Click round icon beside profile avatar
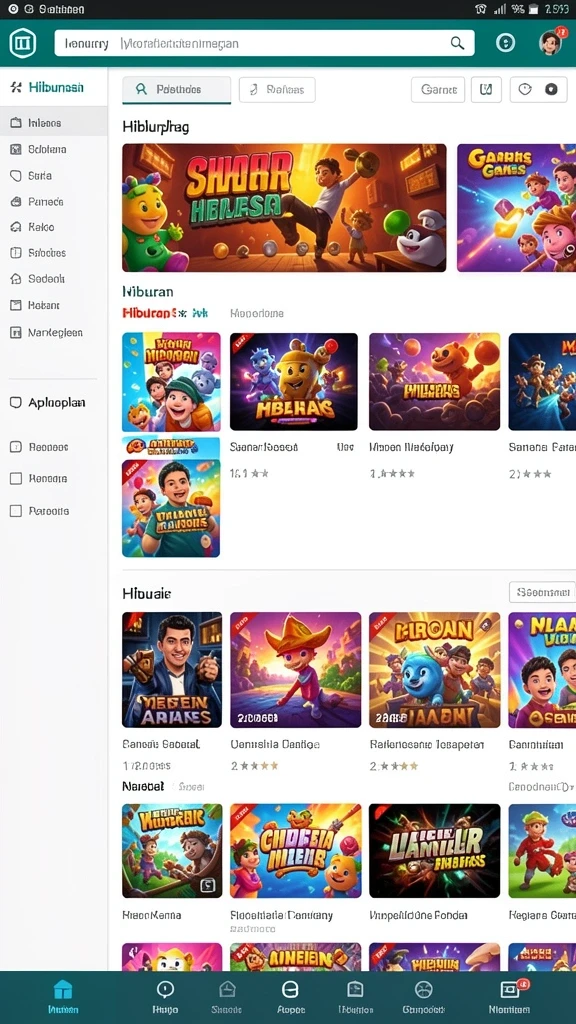The width and height of the screenshot is (576, 1024). [505, 43]
